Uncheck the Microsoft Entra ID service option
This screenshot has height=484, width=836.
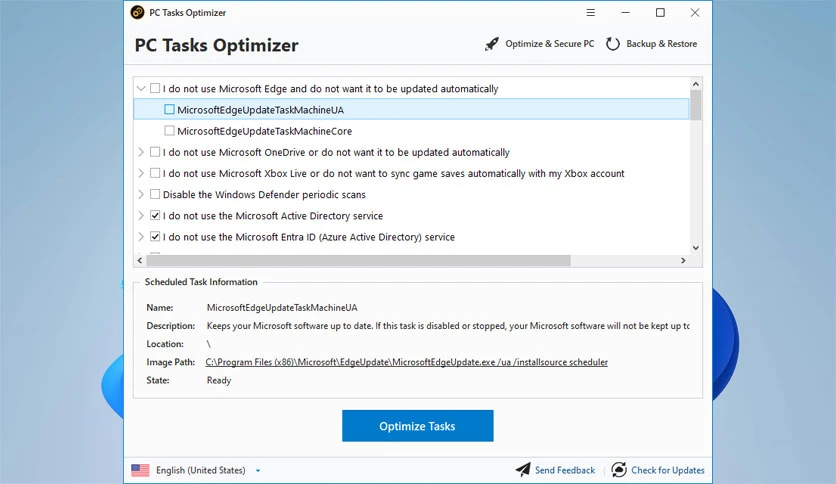coord(155,237)
